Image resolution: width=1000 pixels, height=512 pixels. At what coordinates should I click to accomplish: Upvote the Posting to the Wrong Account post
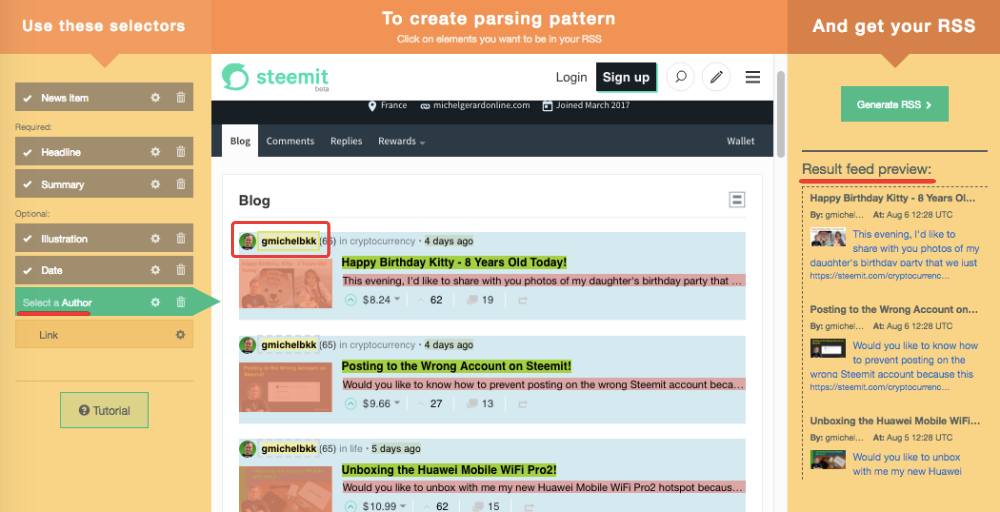click(x=350, y=403)
